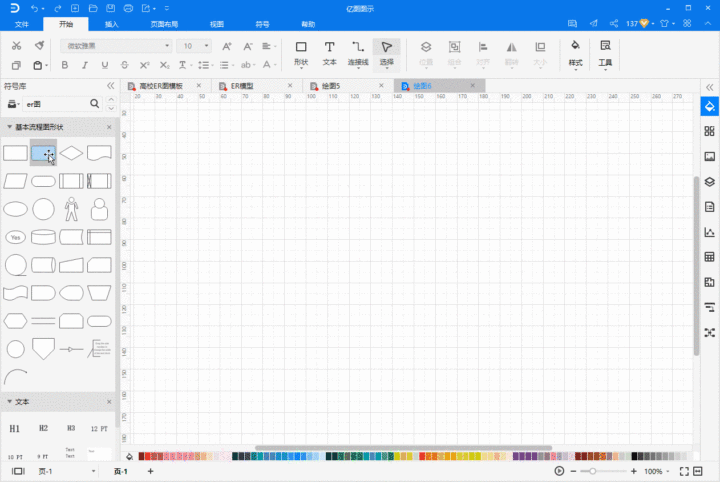Open the Style fill bucket tool
Image resolution: width=720 pixels, height=482 pixels.
(575, 54)
